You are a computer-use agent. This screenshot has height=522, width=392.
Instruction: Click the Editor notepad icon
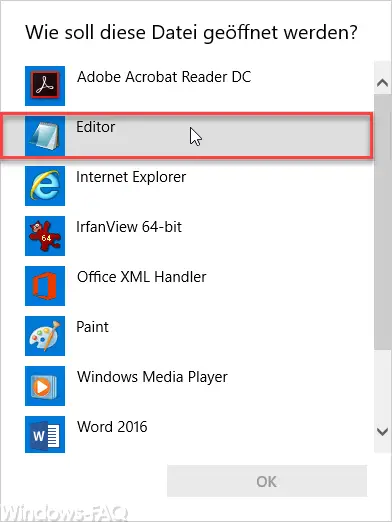[45, 136]
